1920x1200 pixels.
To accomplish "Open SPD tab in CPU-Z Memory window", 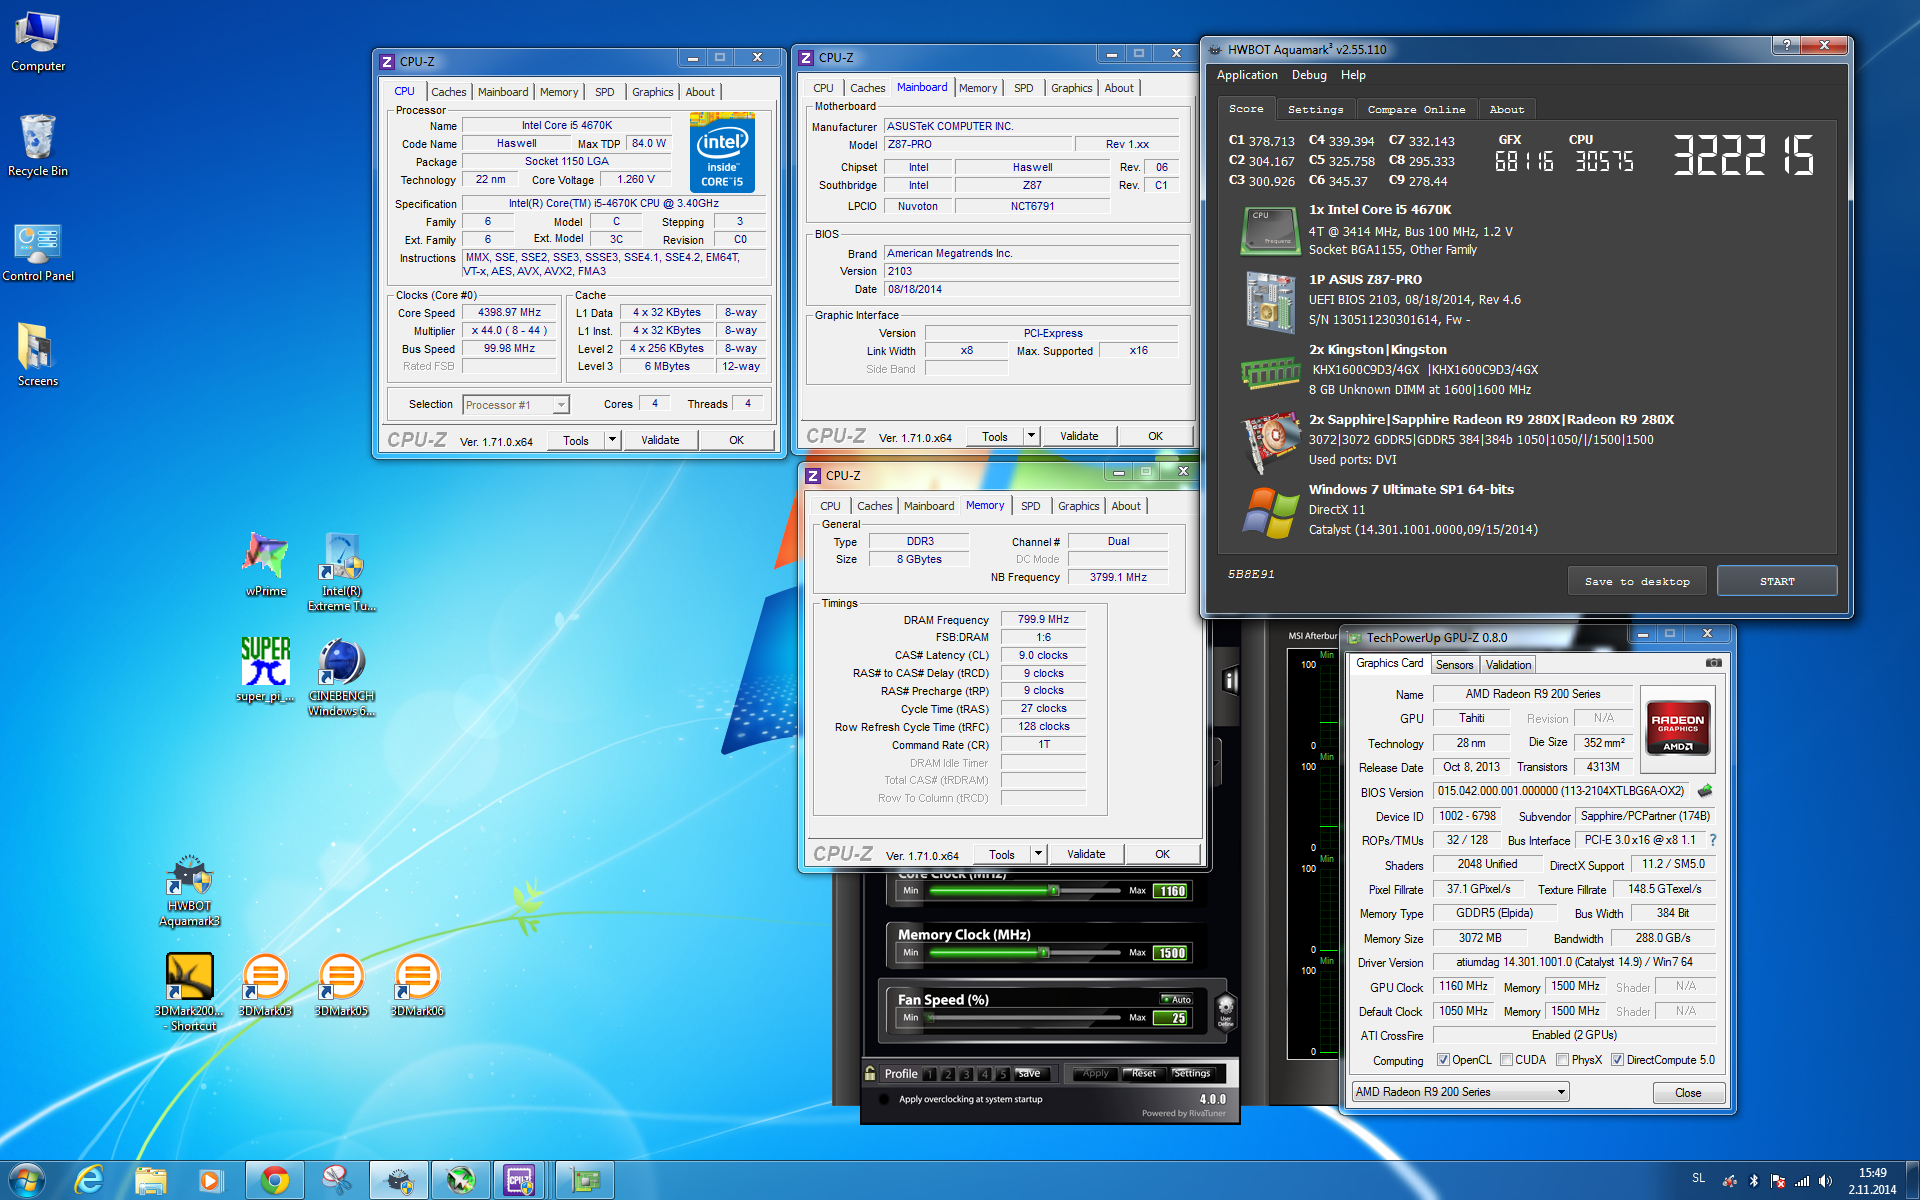I will click(x=1030, y=506).
